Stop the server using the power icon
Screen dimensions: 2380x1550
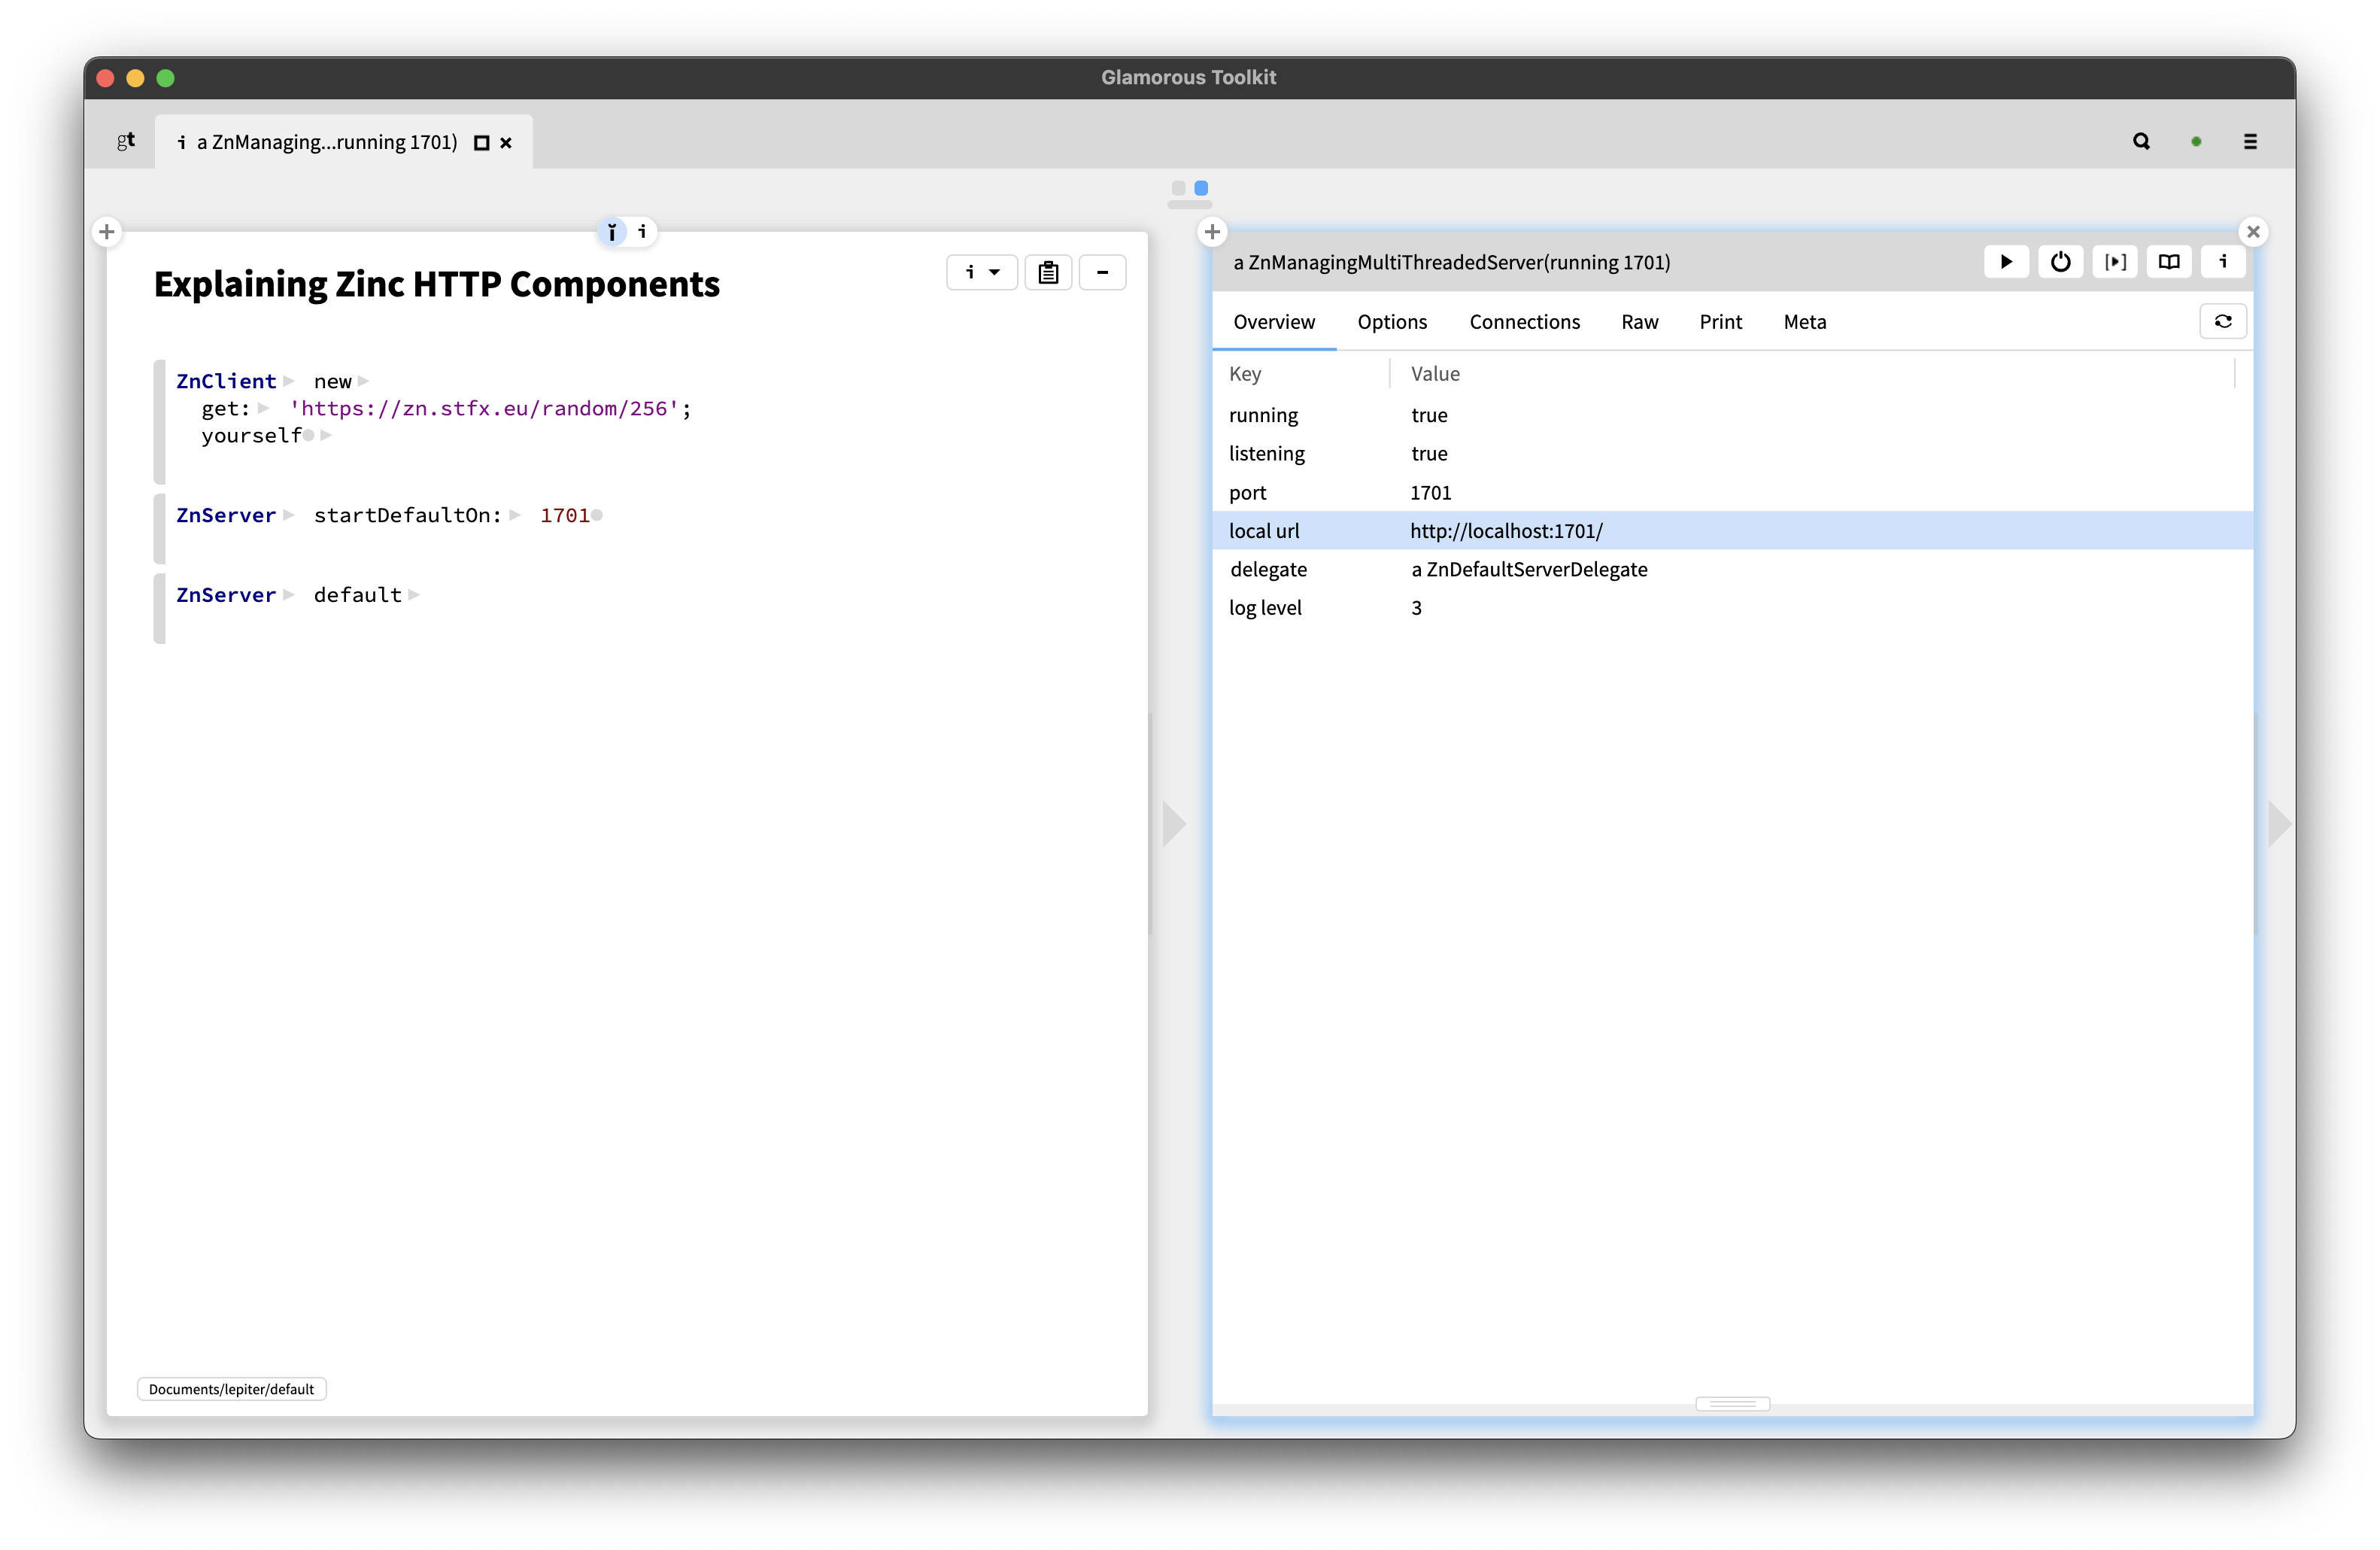pos(2060,262)
